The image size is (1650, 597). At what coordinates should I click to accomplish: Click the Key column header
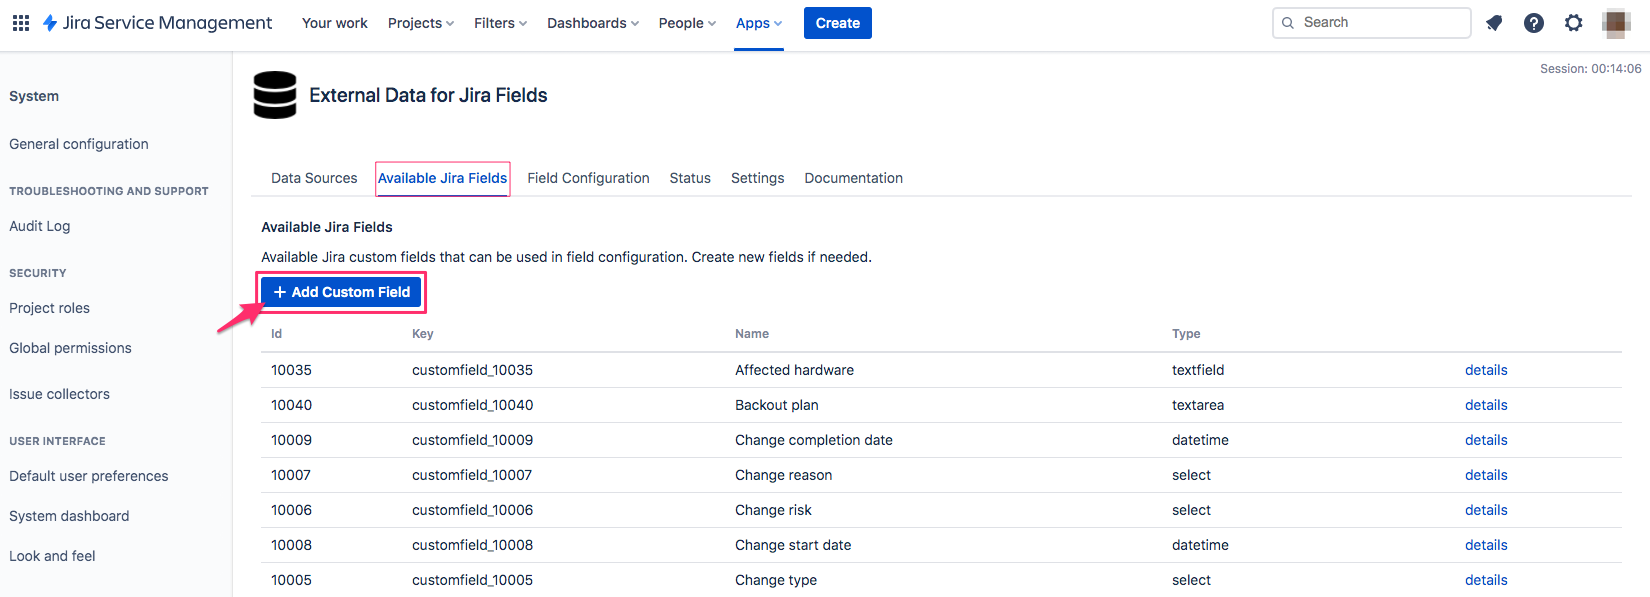coord(423,334)
